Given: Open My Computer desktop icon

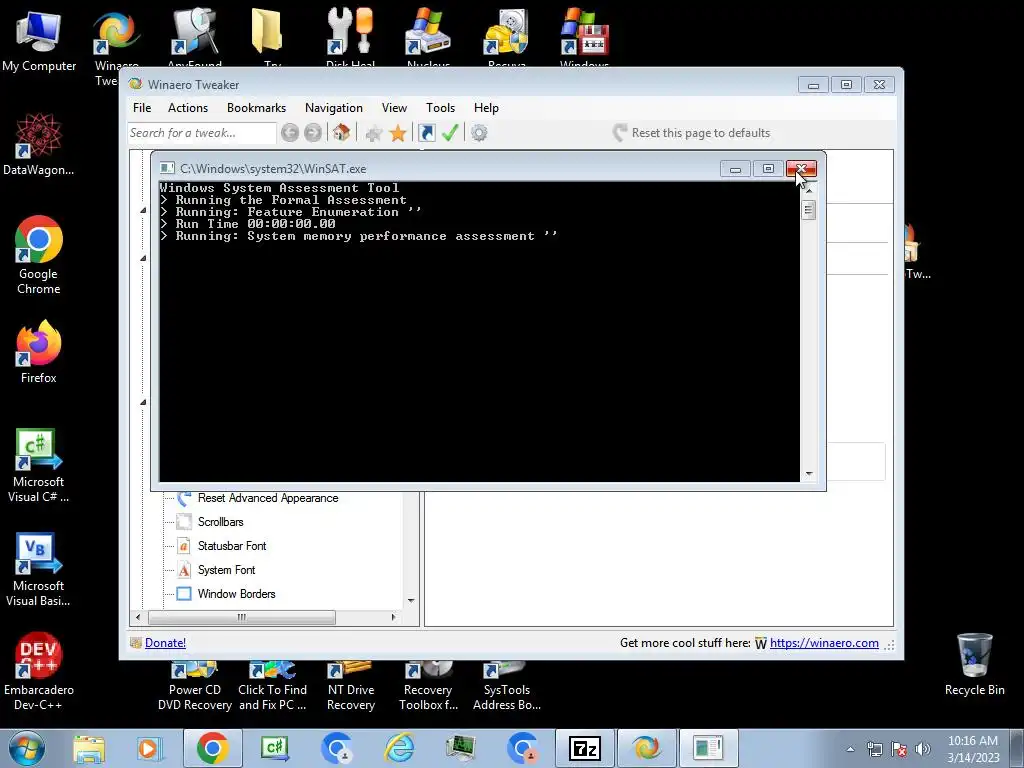Looking at the screenshot, I should (x=39, y=40).
